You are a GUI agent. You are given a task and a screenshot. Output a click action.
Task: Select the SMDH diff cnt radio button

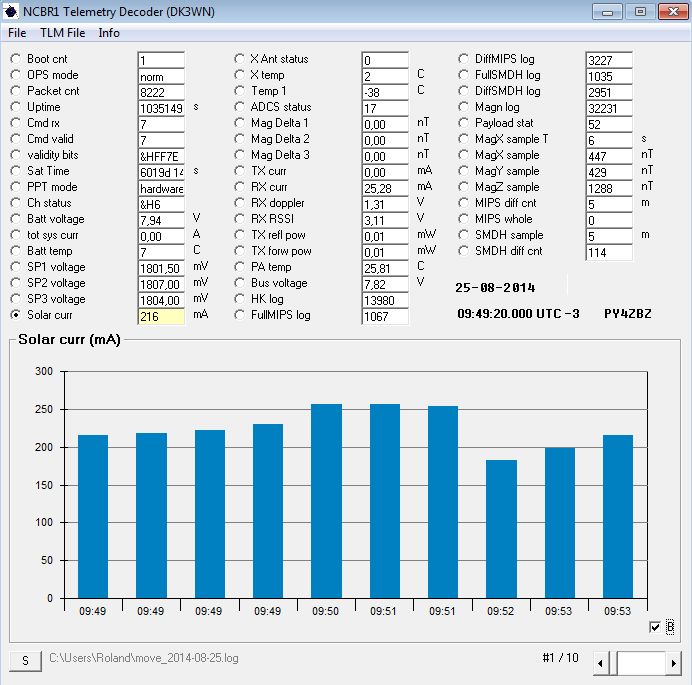click(463, 251)
